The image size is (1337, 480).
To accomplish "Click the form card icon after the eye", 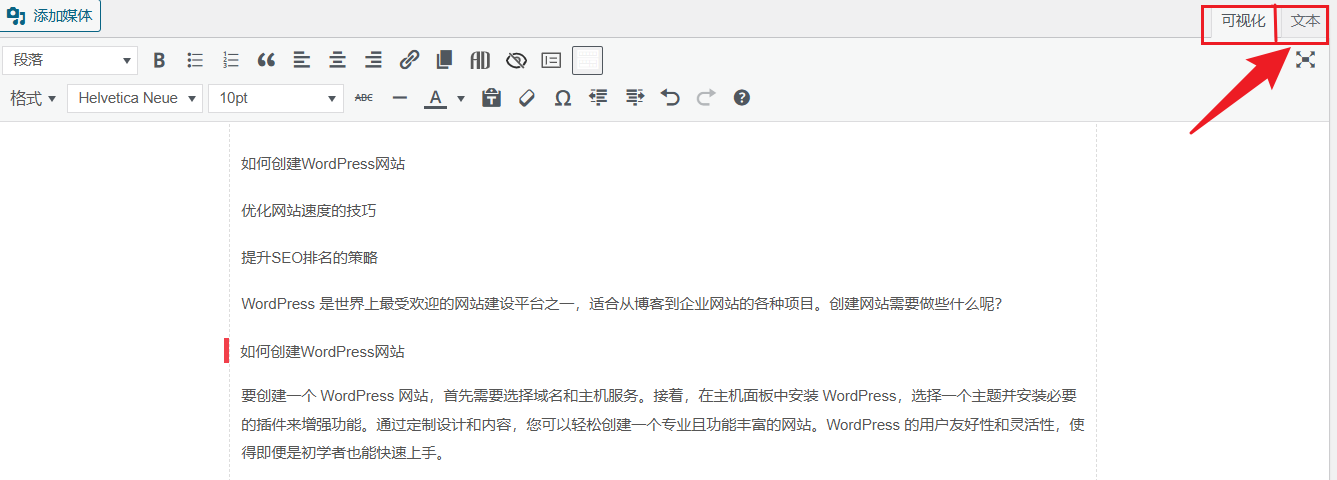I will point(551,60).
